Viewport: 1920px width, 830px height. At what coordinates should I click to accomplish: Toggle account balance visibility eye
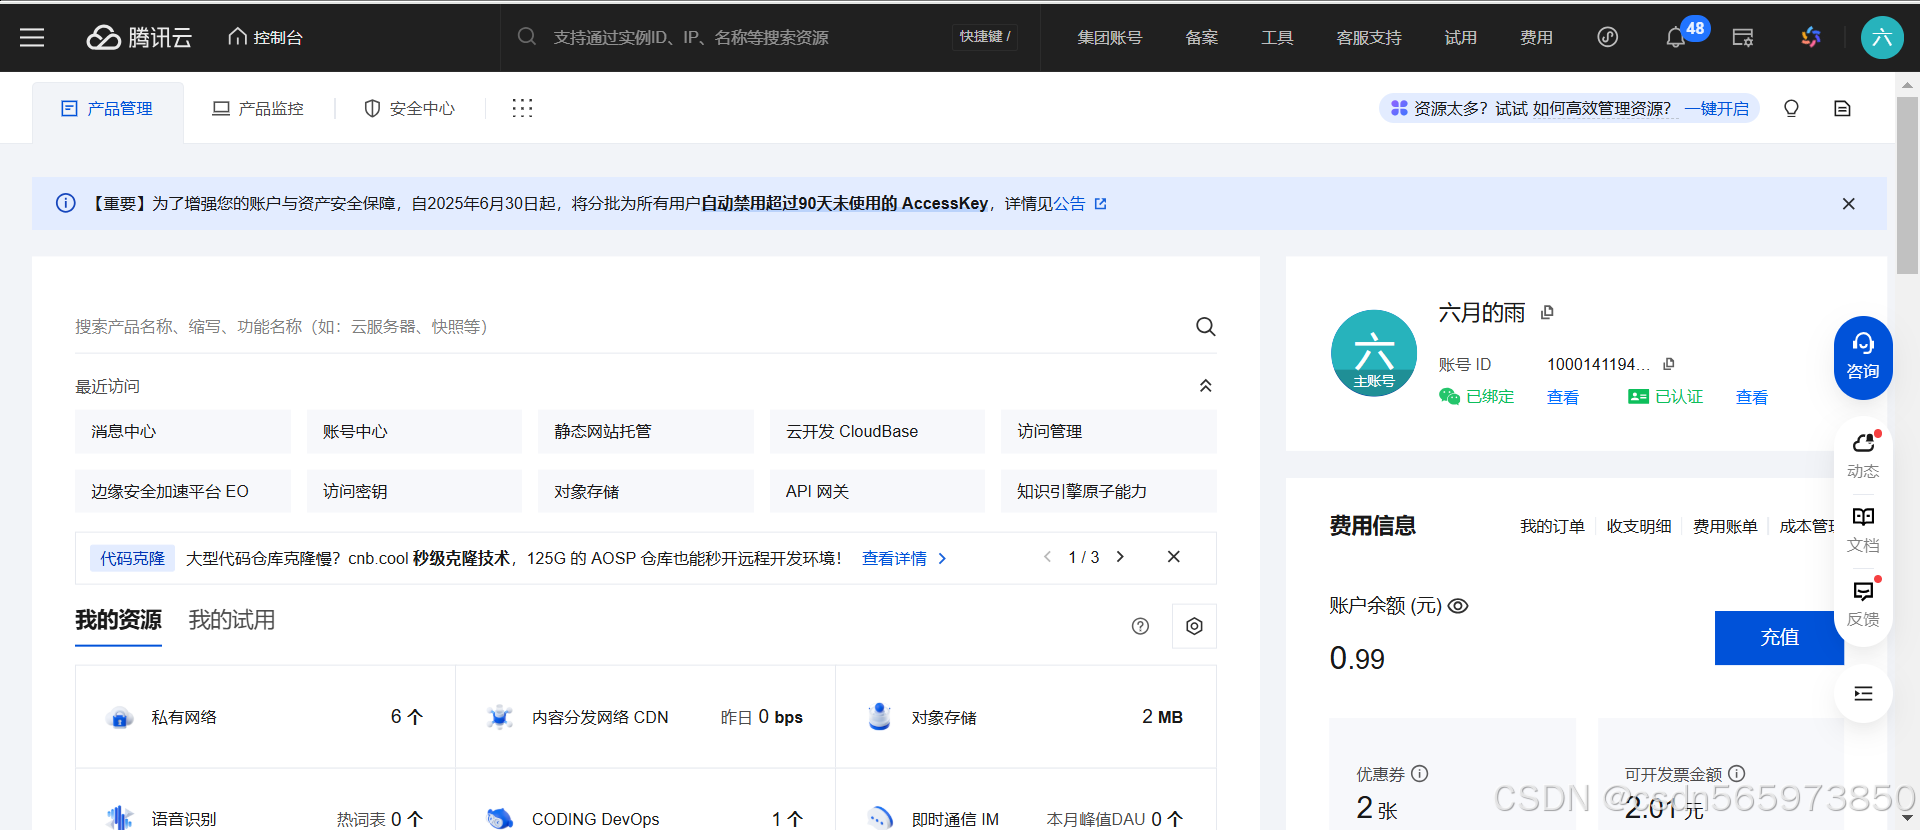coord(1458,606)
